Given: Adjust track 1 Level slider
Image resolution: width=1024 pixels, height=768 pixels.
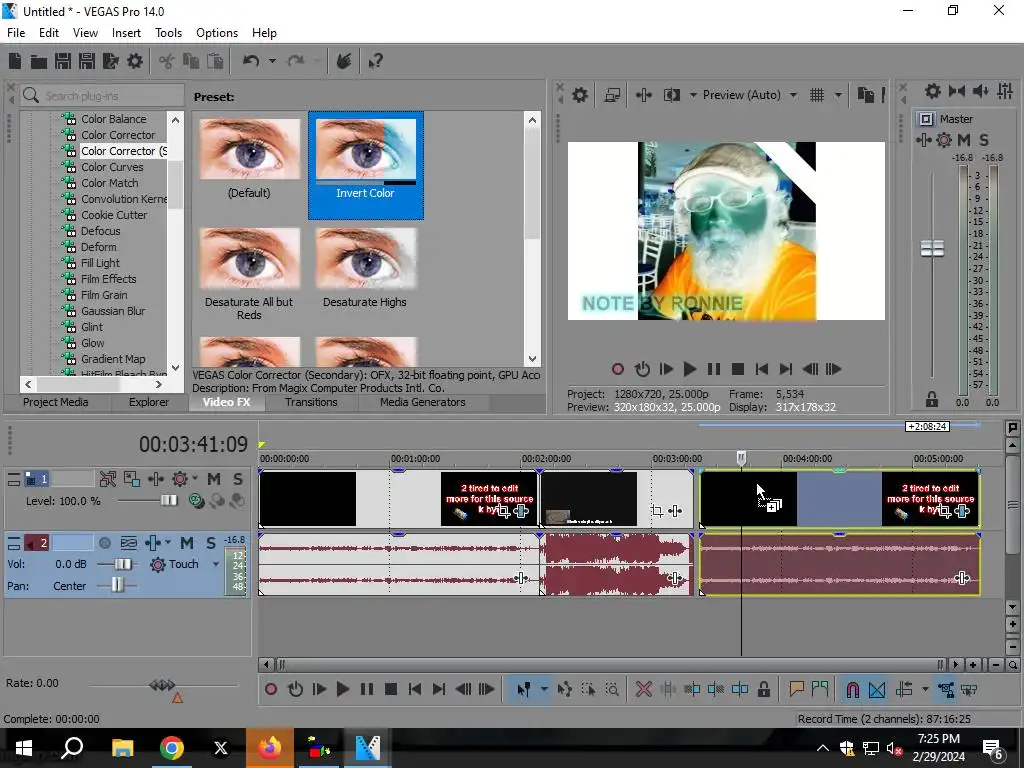Looking at the screenshot, I should click(x=168, y=501).
